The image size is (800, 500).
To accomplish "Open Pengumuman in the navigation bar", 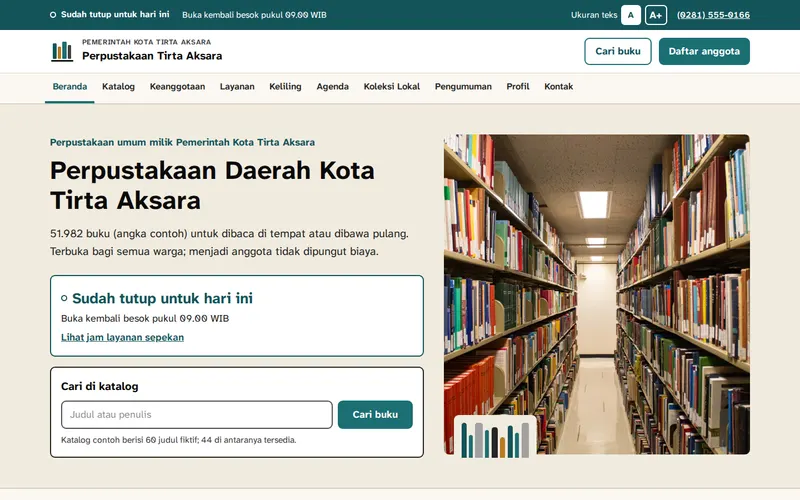I will point(463,87).
